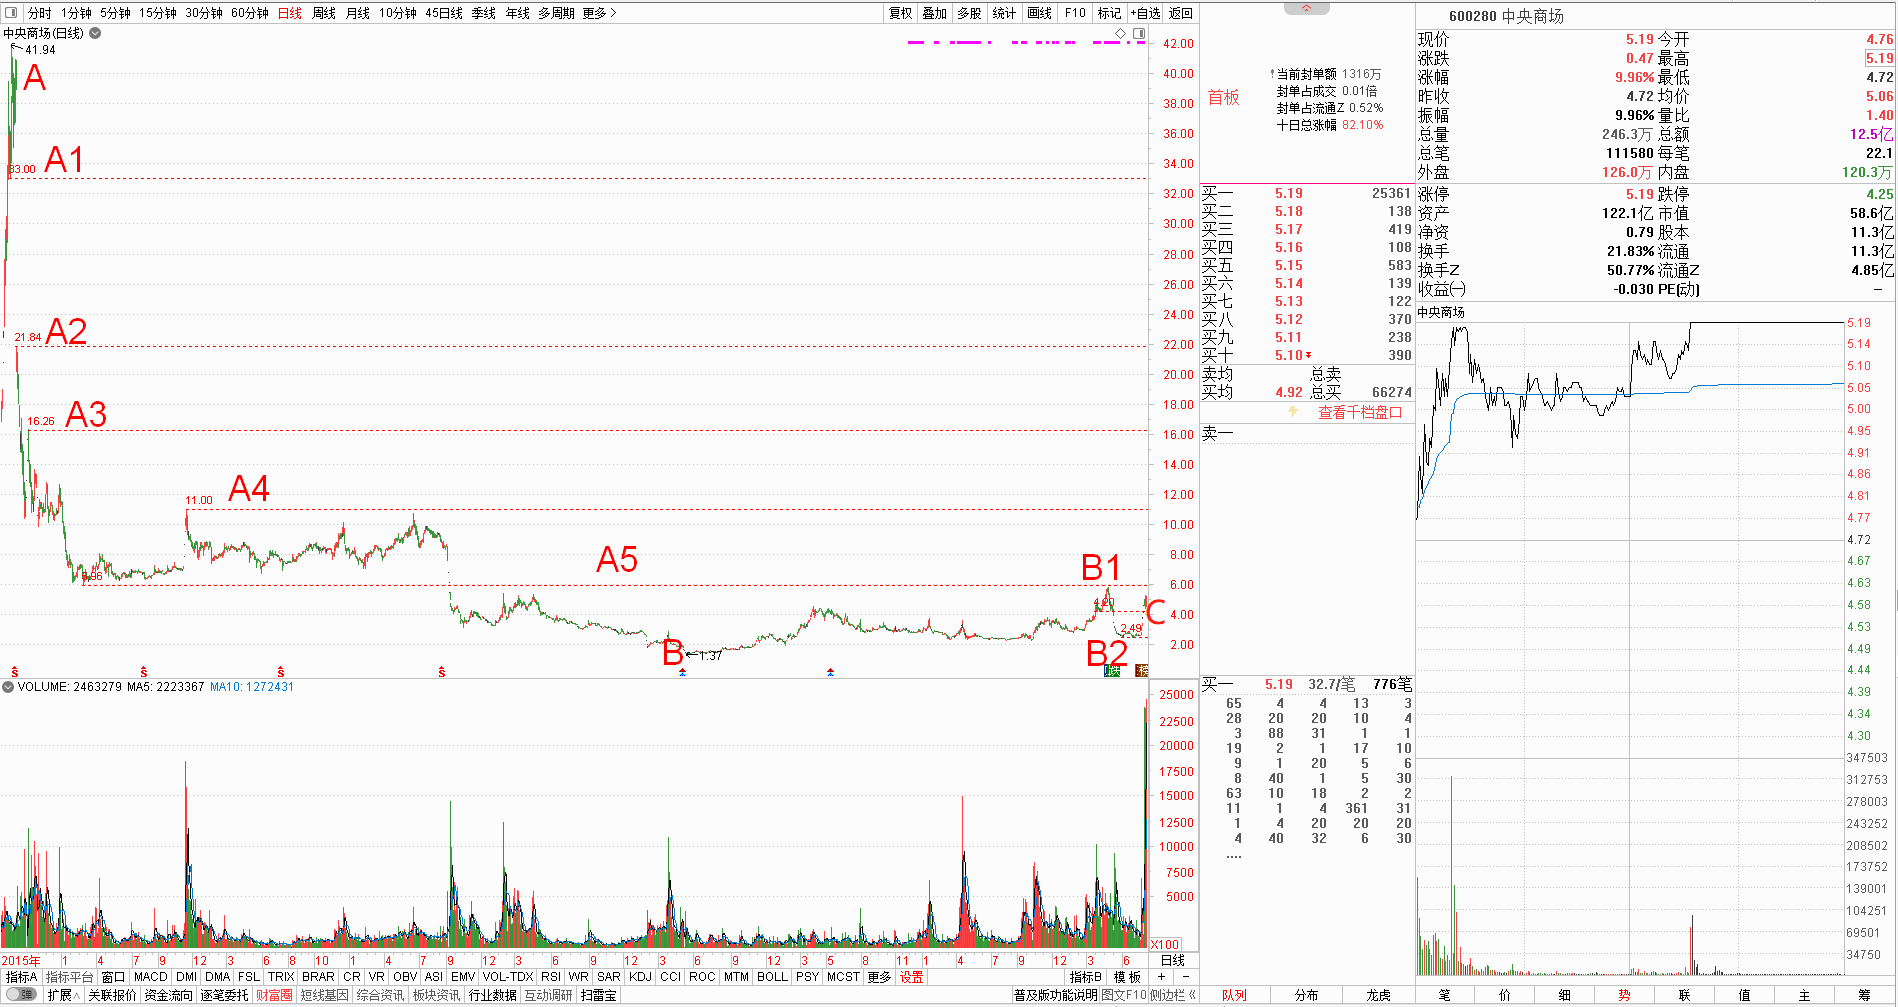Click the small panel icon beside the diamond

click(1139, 33)
